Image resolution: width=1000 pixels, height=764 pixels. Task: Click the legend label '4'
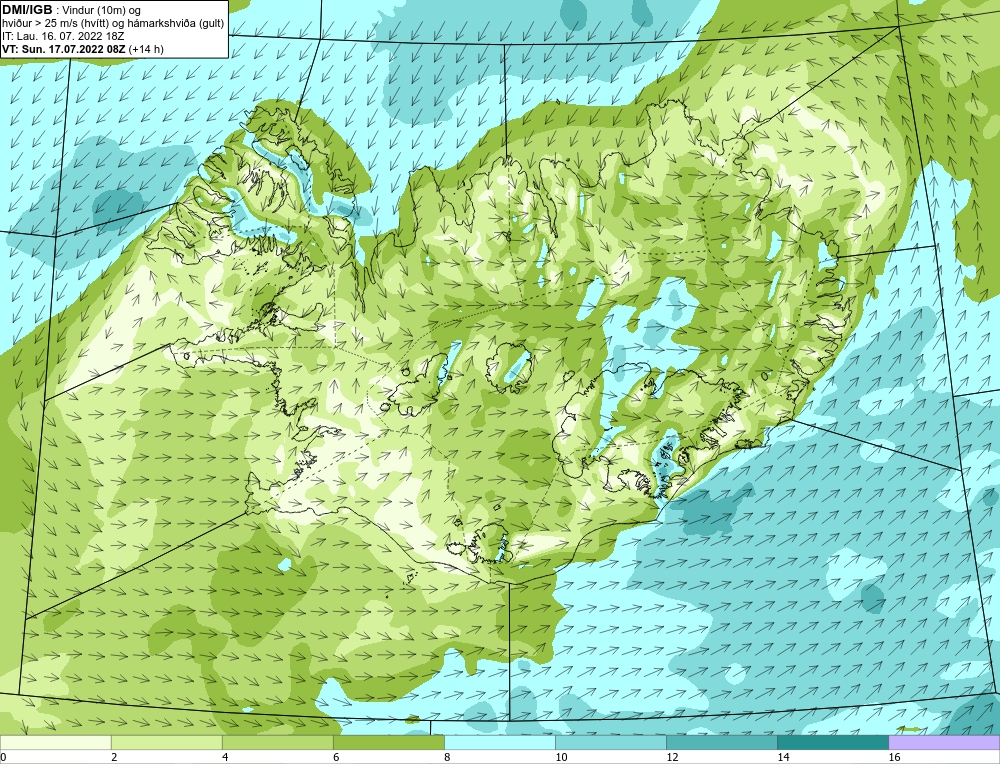point(224,757)
